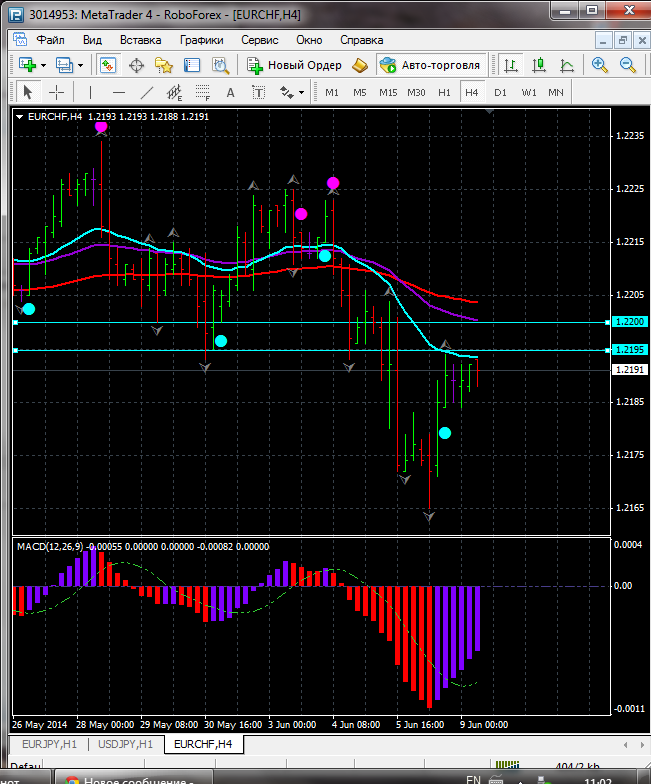
Task: Toggle the Market Watch window icon
Action: coord(108,65)
